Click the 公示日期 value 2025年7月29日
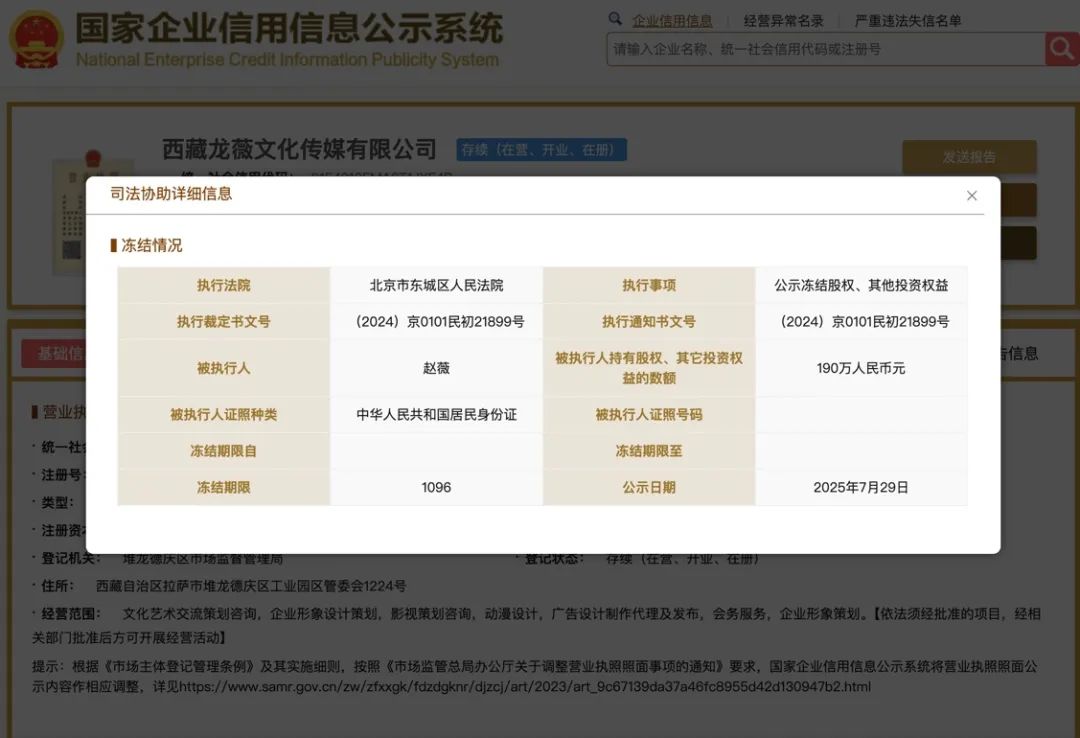Viewport: 1080px width, 738px height. point(860,487)
